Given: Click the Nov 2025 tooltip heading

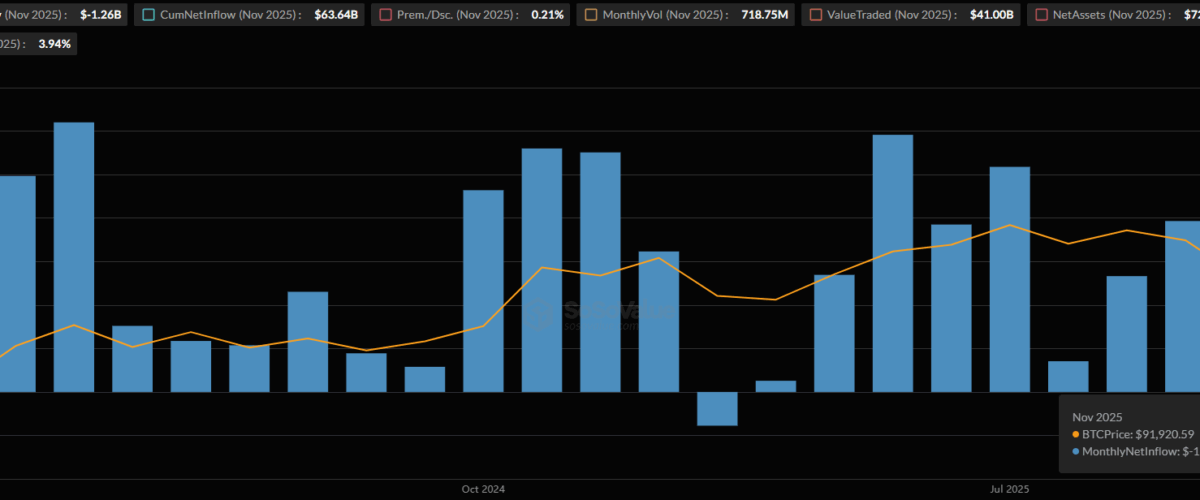Looking at the screenshot, I should pos(1097,416).
